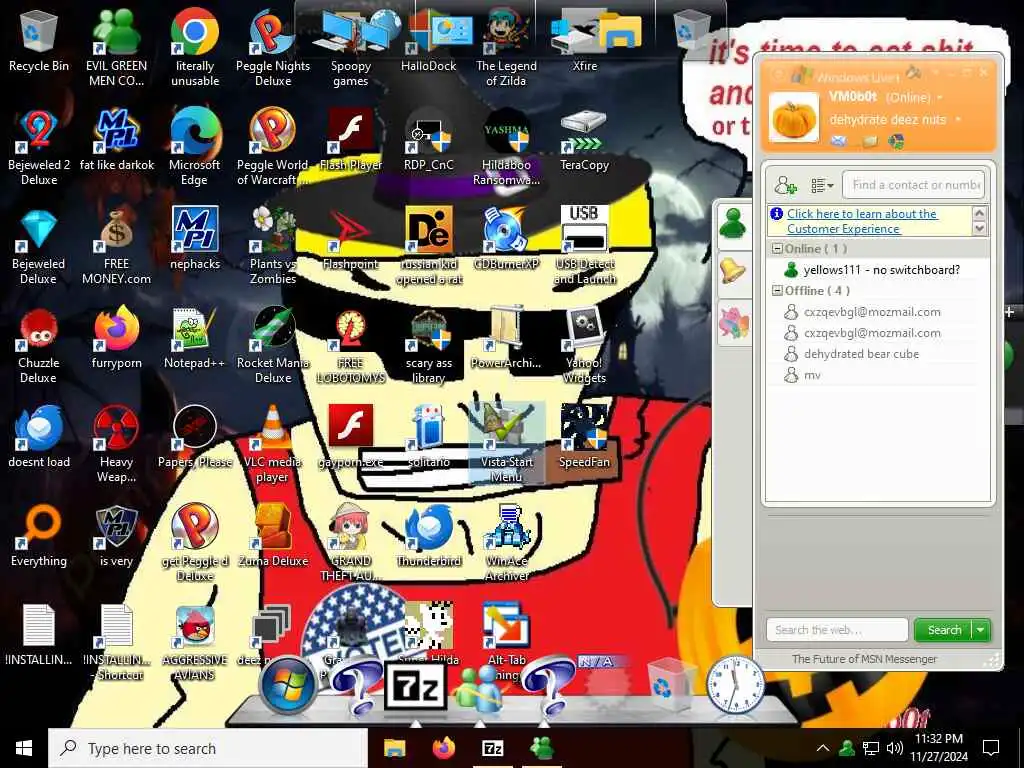This screenshot has width=1024, height=768.
Task: Open Peggle Nights Deluxe shortcut
Action: [x=273, y=48]
